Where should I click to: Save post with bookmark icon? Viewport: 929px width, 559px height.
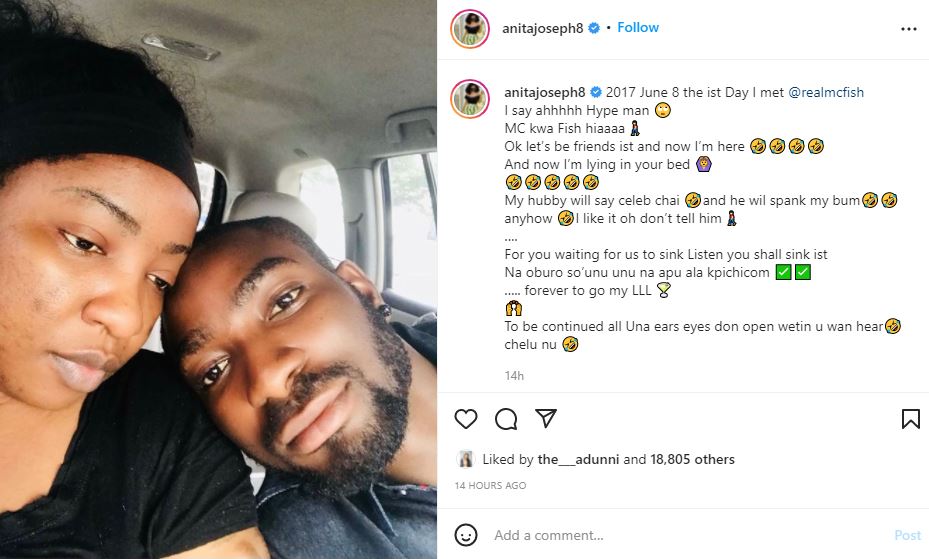click(910, 418)
